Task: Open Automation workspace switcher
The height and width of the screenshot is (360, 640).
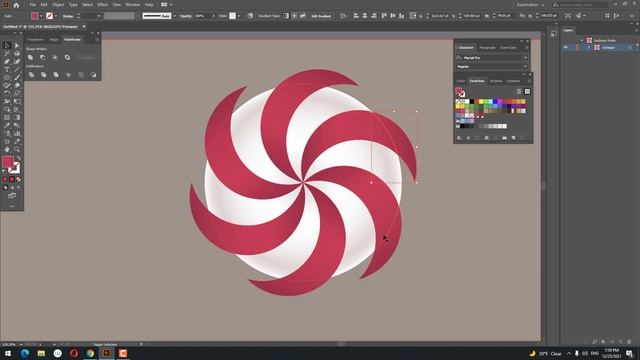Action: [531, 5]
